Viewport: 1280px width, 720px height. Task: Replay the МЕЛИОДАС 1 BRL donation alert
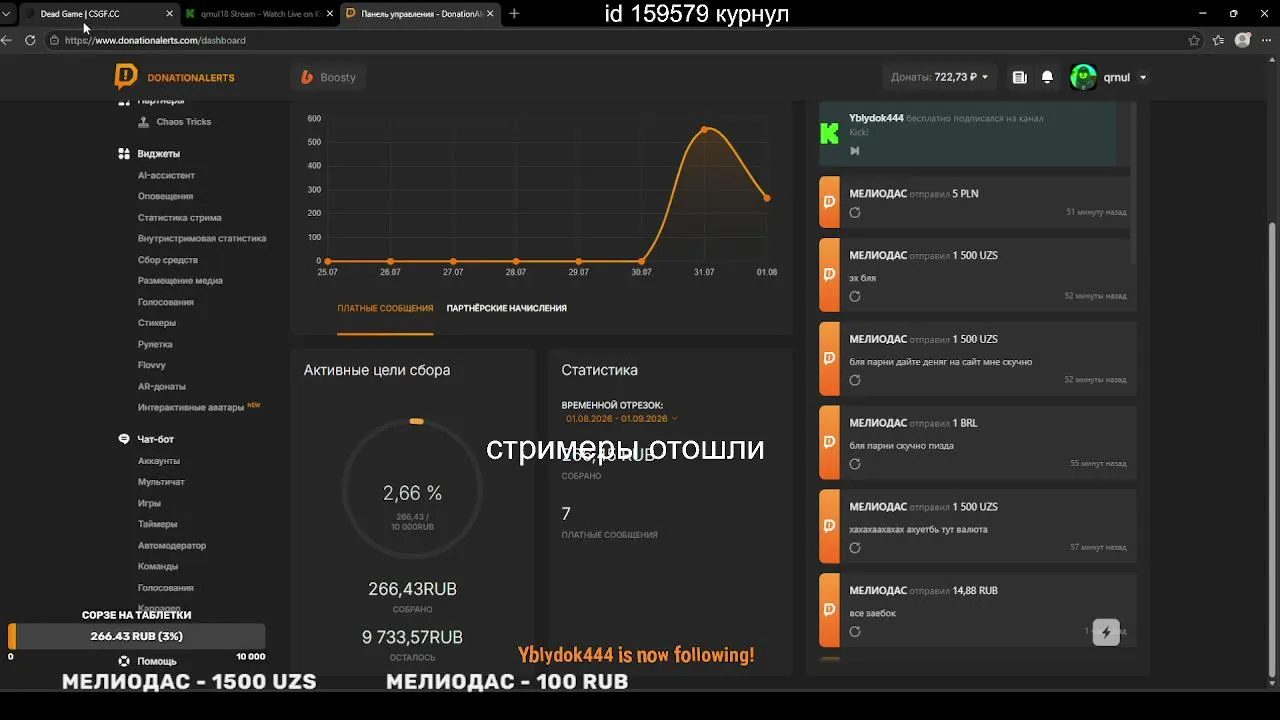855,464
